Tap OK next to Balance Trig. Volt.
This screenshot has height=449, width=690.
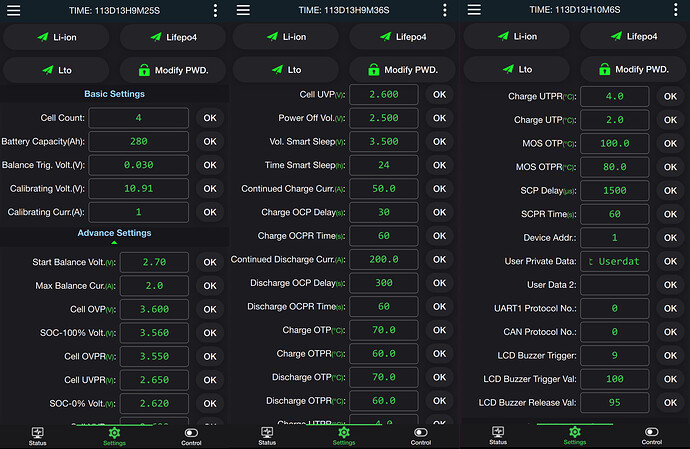(210, 165)
